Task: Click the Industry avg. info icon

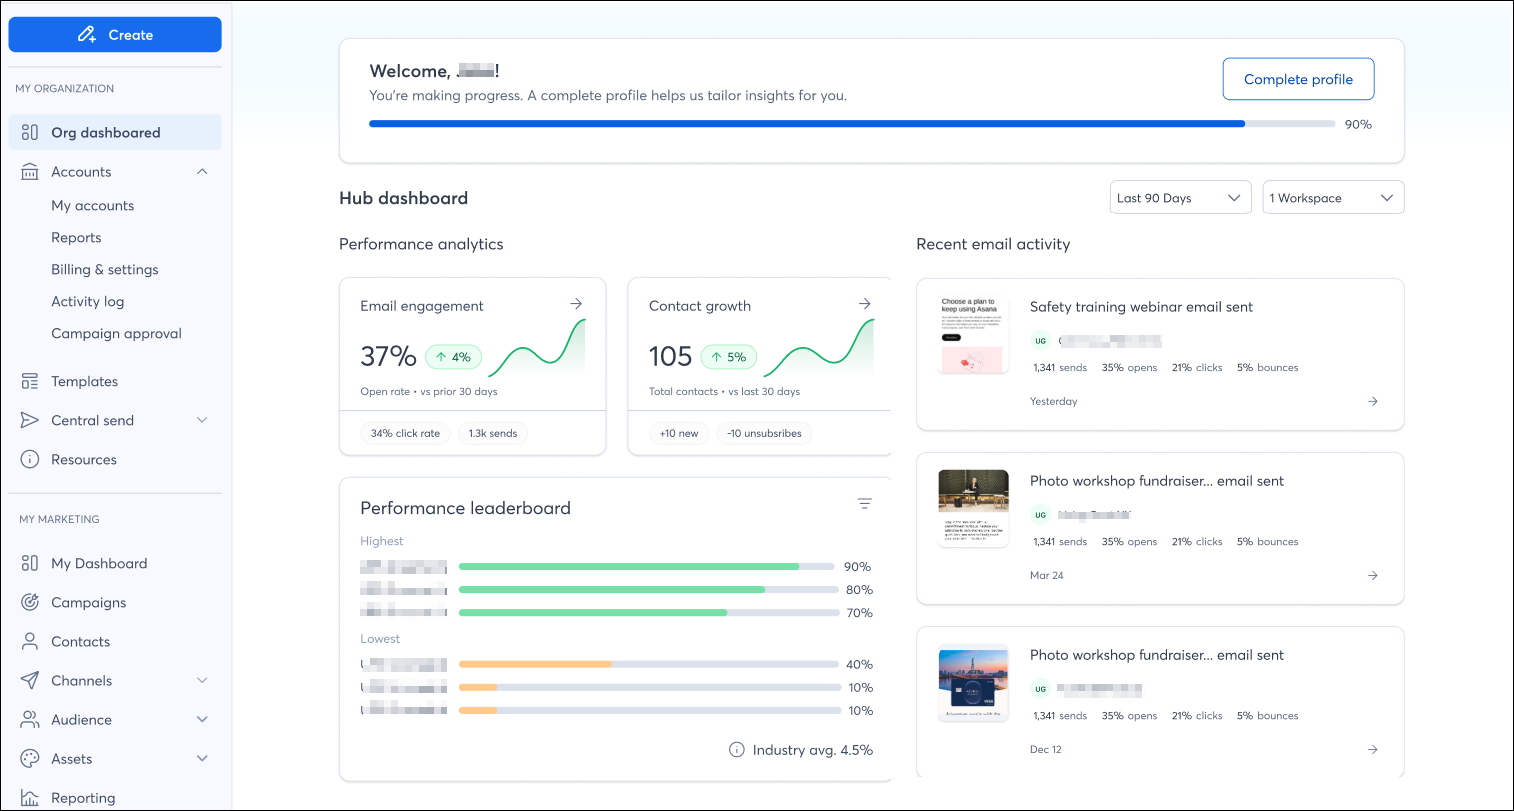Action: [x=737, y=750]
